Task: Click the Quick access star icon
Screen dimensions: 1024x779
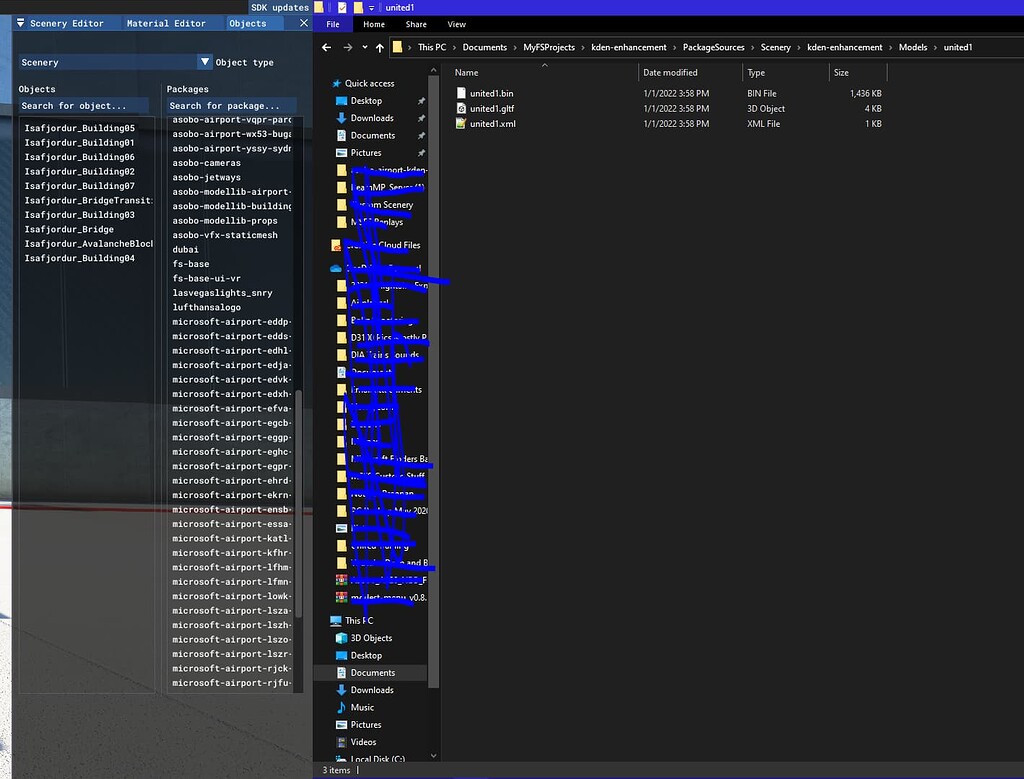Action: [x=339, y=83]
